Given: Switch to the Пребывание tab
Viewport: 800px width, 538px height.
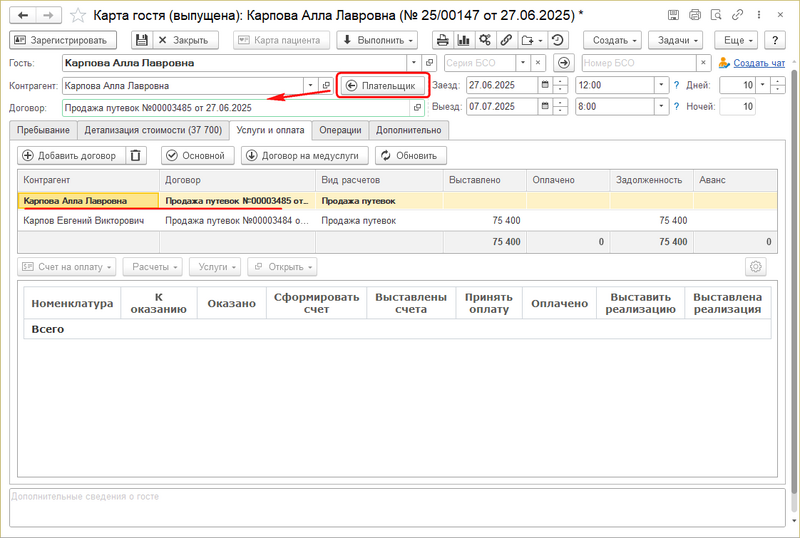Looking at the screenshot, I should tap(42, 130).
